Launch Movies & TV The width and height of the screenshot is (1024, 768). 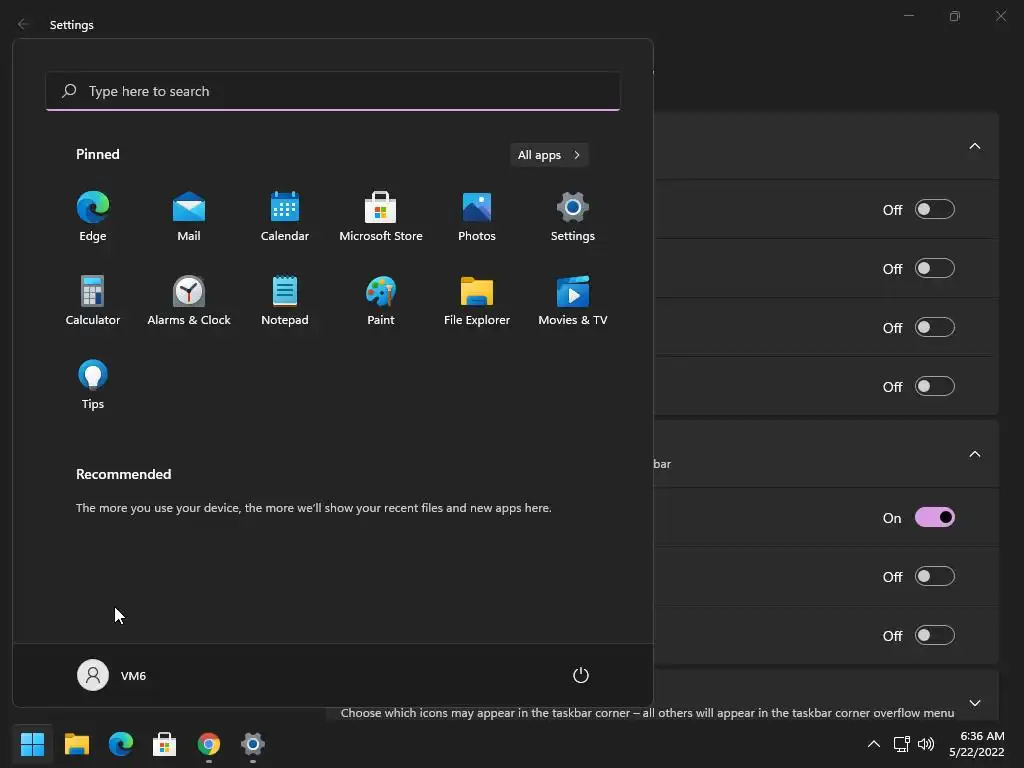coord(573,300)
